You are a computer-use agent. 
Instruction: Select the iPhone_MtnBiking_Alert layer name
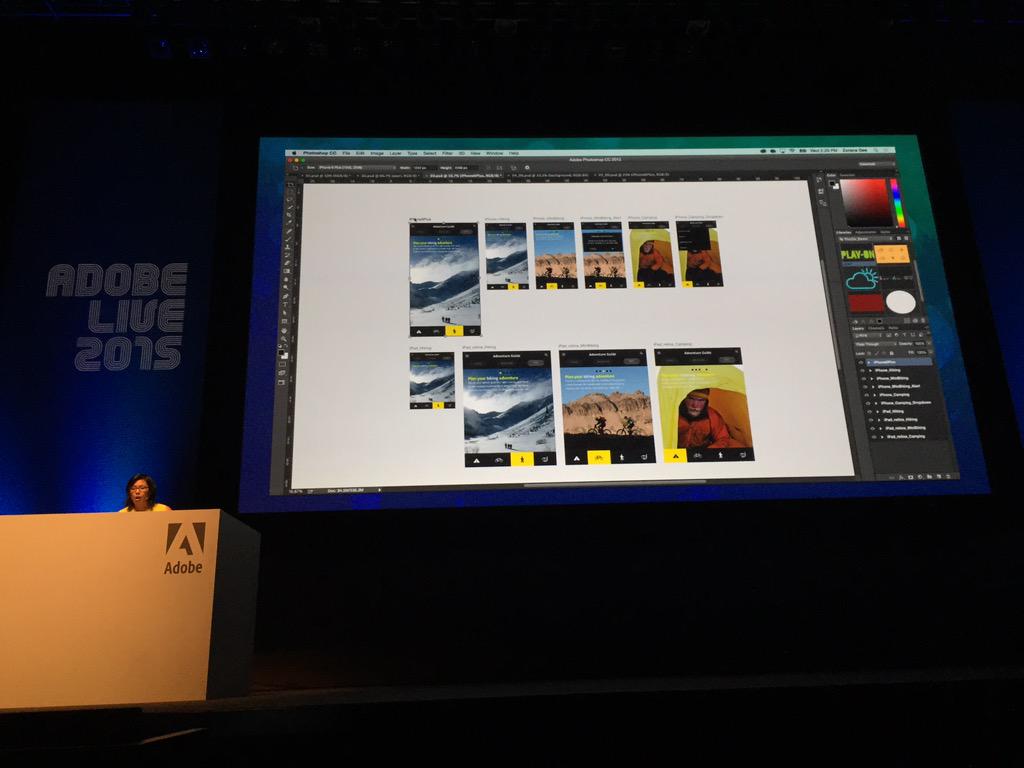[899, 387]
